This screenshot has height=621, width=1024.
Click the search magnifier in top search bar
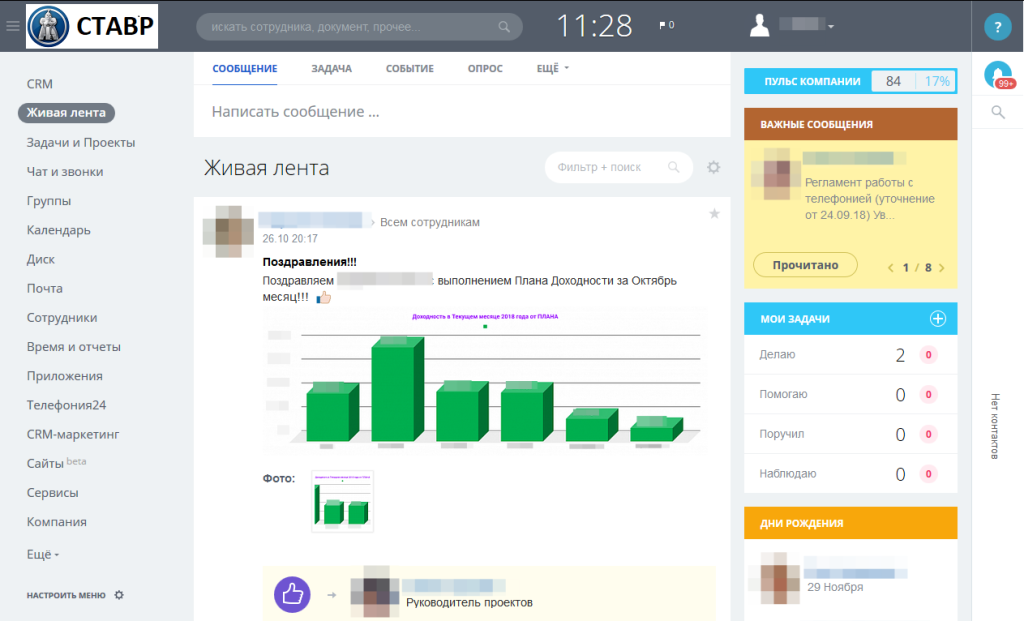pyautogui.click(x=504, y=27)
